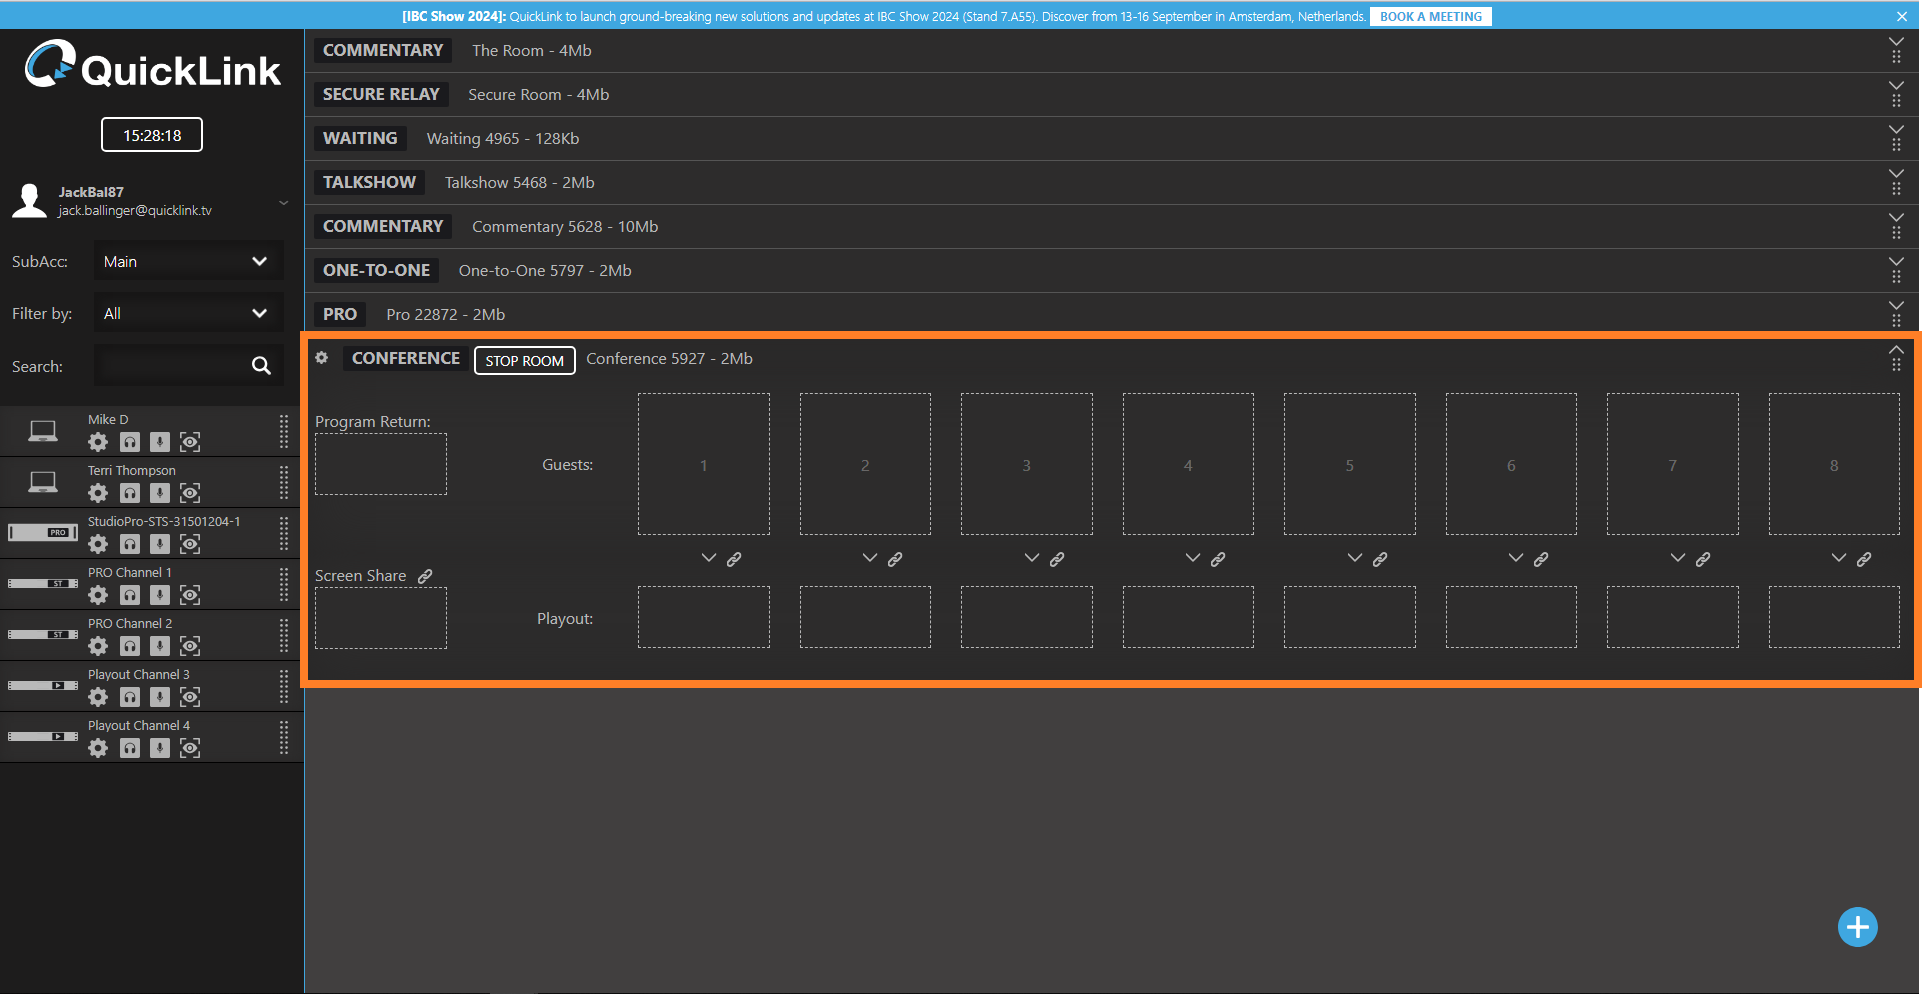Open the SubAcc Main dropdown

[188, 262]
